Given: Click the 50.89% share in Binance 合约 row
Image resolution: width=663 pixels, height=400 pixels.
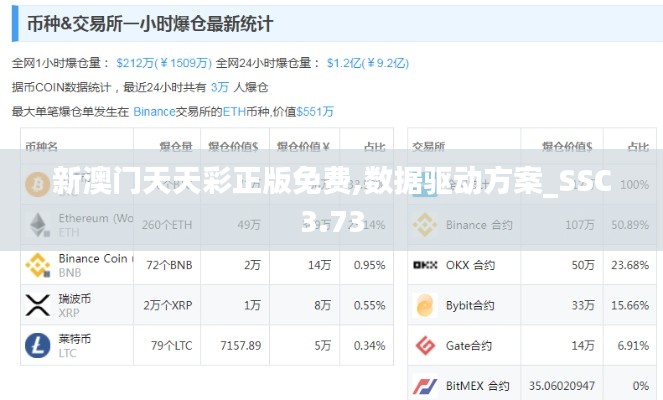Looking at the screenshot, I should coord(630,225).
